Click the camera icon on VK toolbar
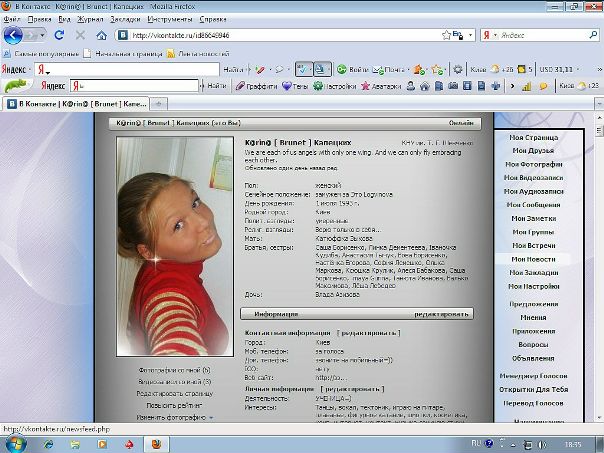 coord(453,86)
